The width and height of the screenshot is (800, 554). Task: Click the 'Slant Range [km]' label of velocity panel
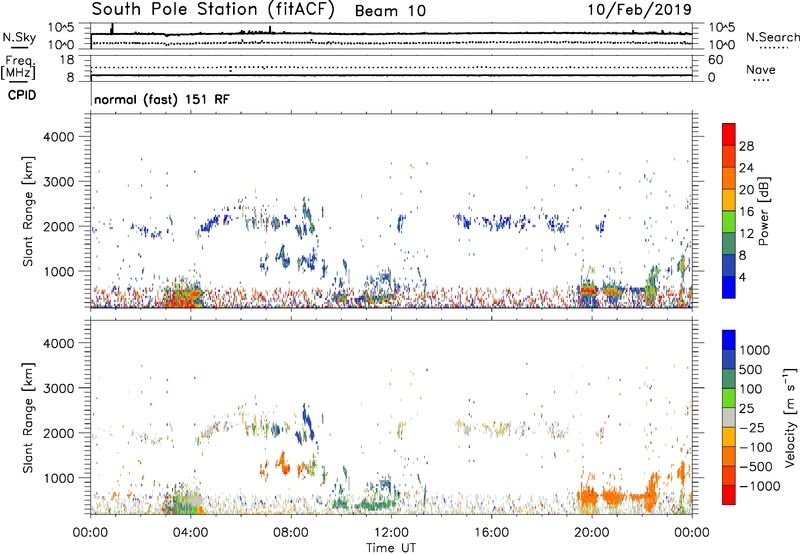point(28,417)
